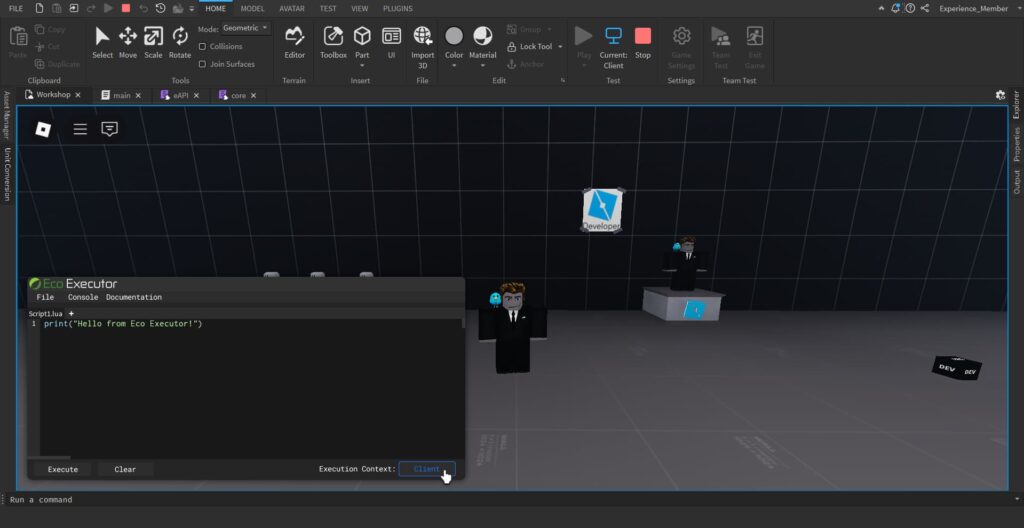This screenshot has width=1024, height=528.
Task: Click the Color swatch circle
Action: [x=454, y=36]
